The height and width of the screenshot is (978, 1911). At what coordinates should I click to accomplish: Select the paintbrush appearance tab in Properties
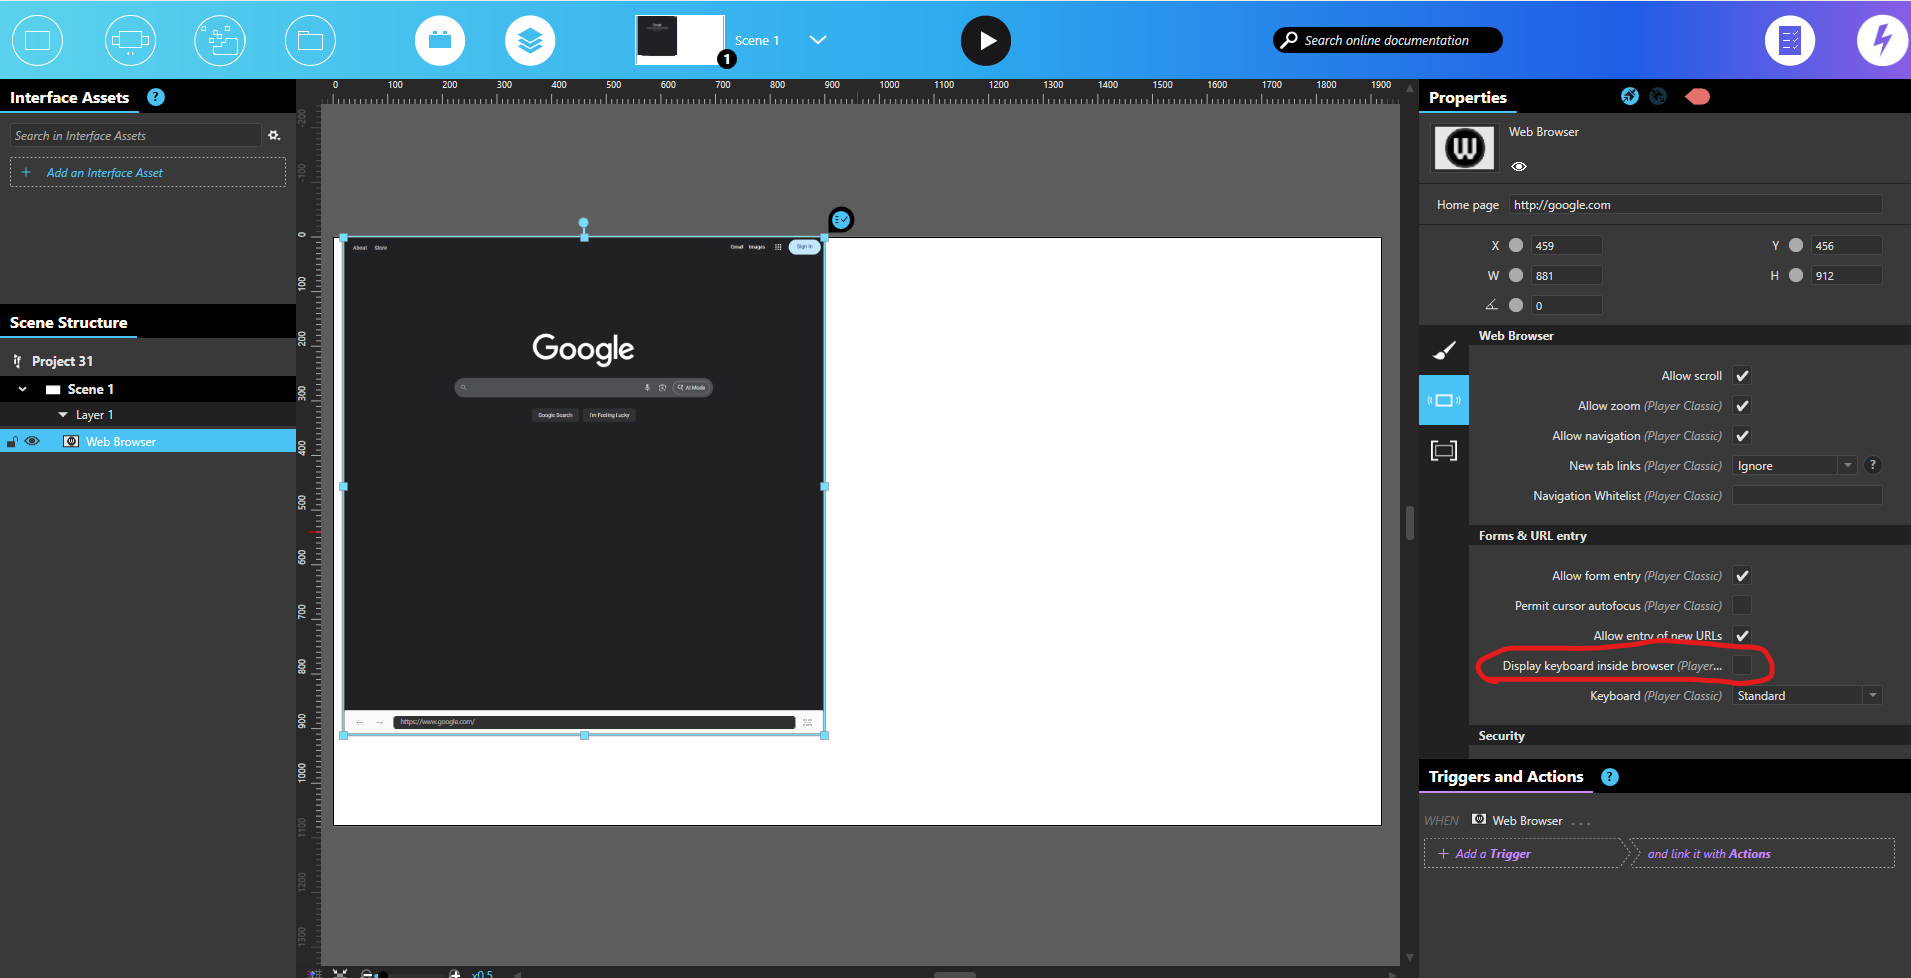1444,350
